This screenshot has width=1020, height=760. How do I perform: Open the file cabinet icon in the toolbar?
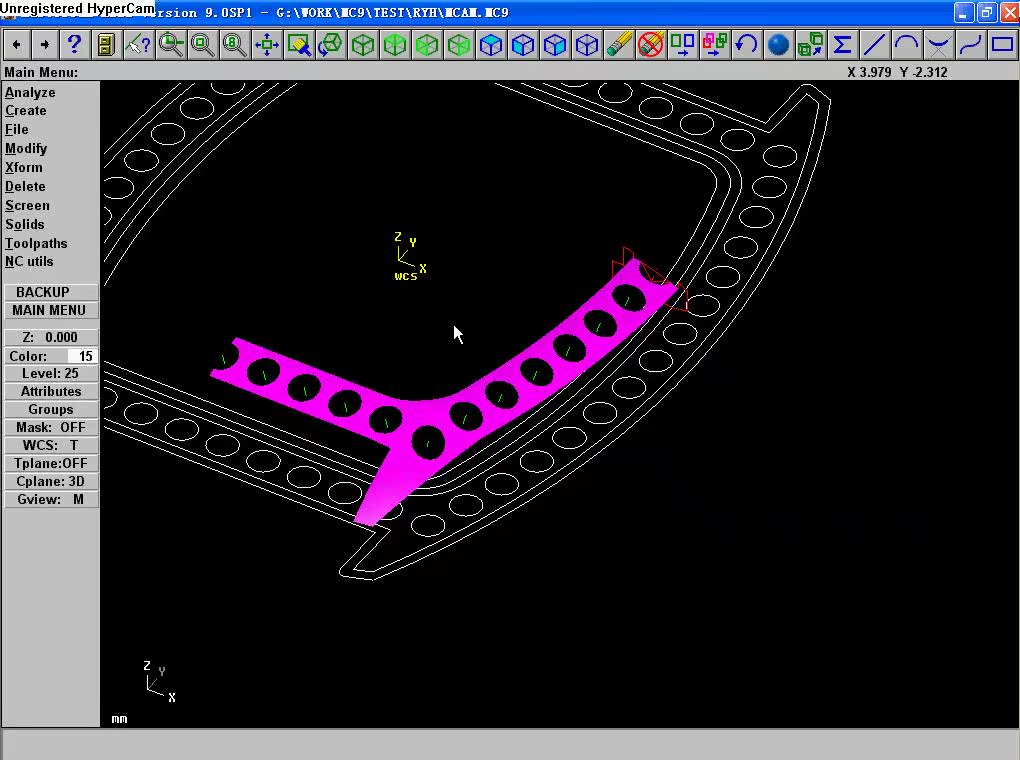106,45
